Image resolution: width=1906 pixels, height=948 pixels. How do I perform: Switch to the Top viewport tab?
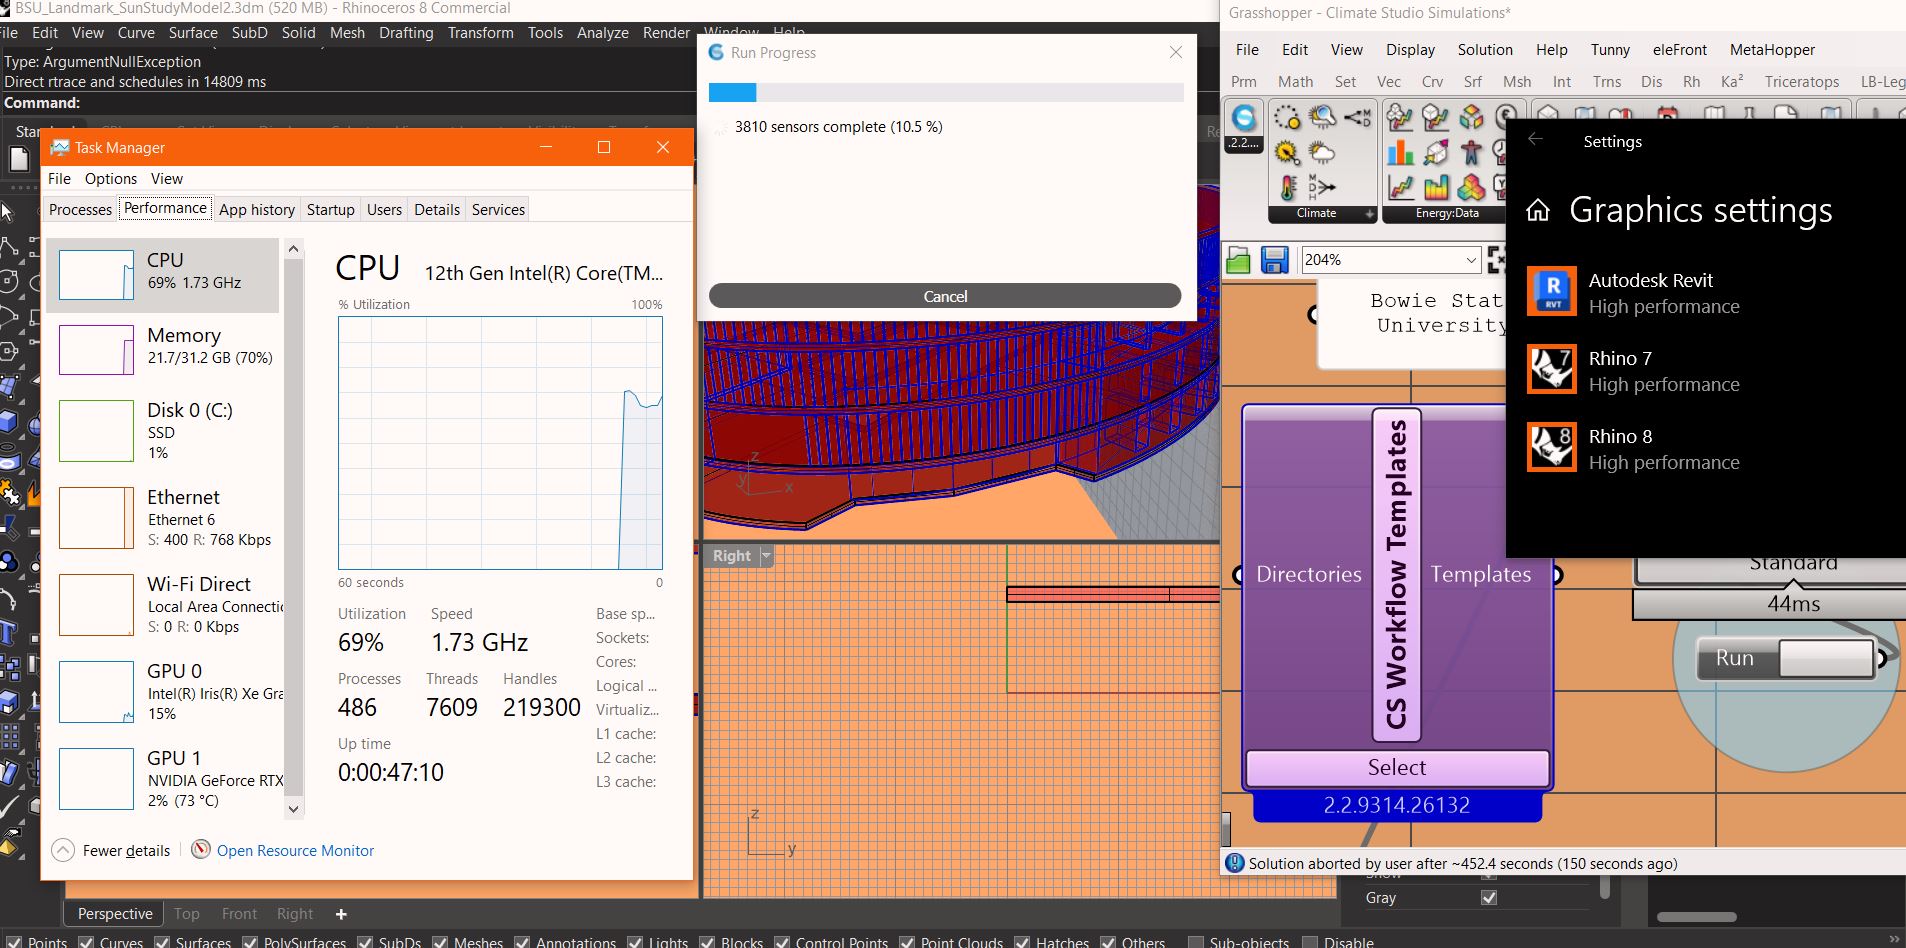click(186, 913)
